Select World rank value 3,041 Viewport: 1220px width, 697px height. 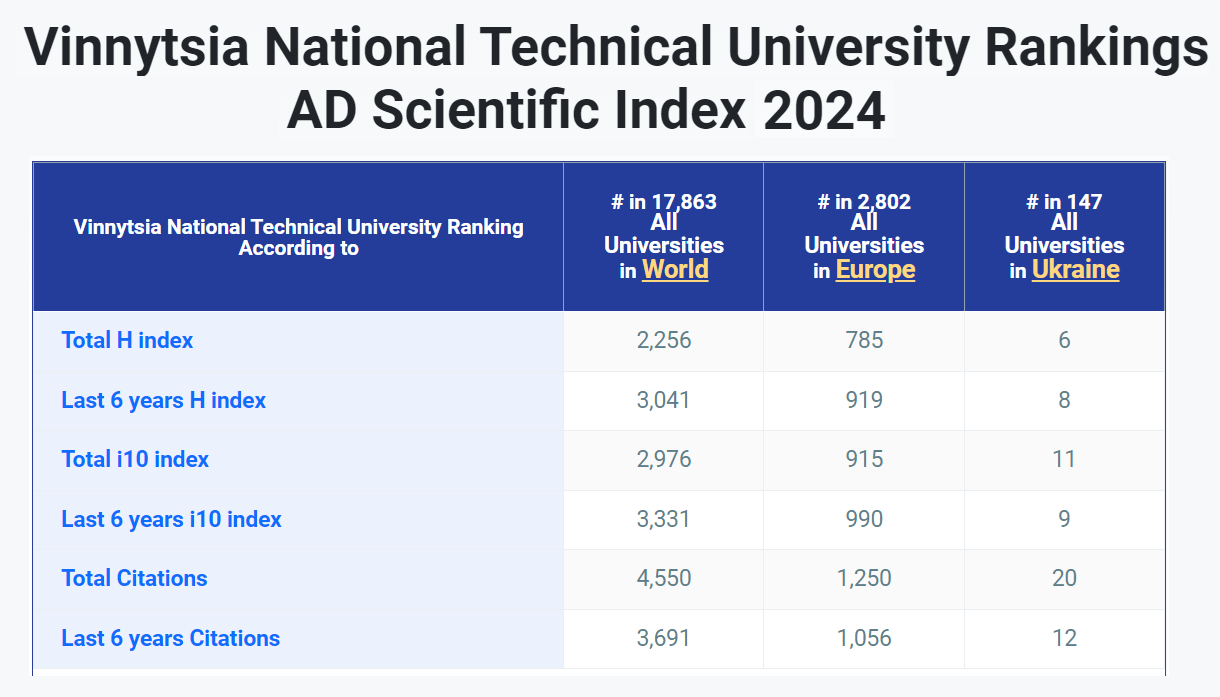coord(664,400)
